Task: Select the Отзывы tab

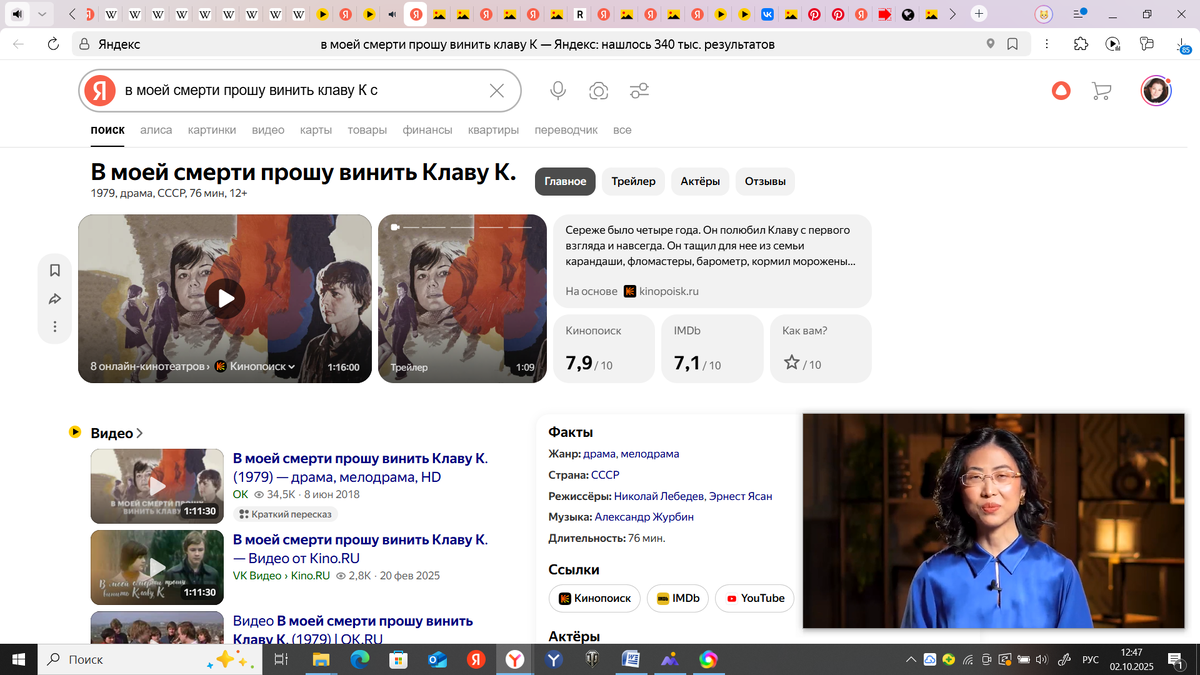Action: coord(765,181)
